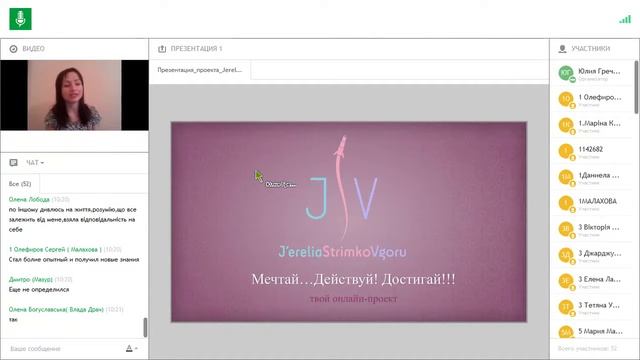Click 1.Маріна К... participant avatar

[566, 125]
